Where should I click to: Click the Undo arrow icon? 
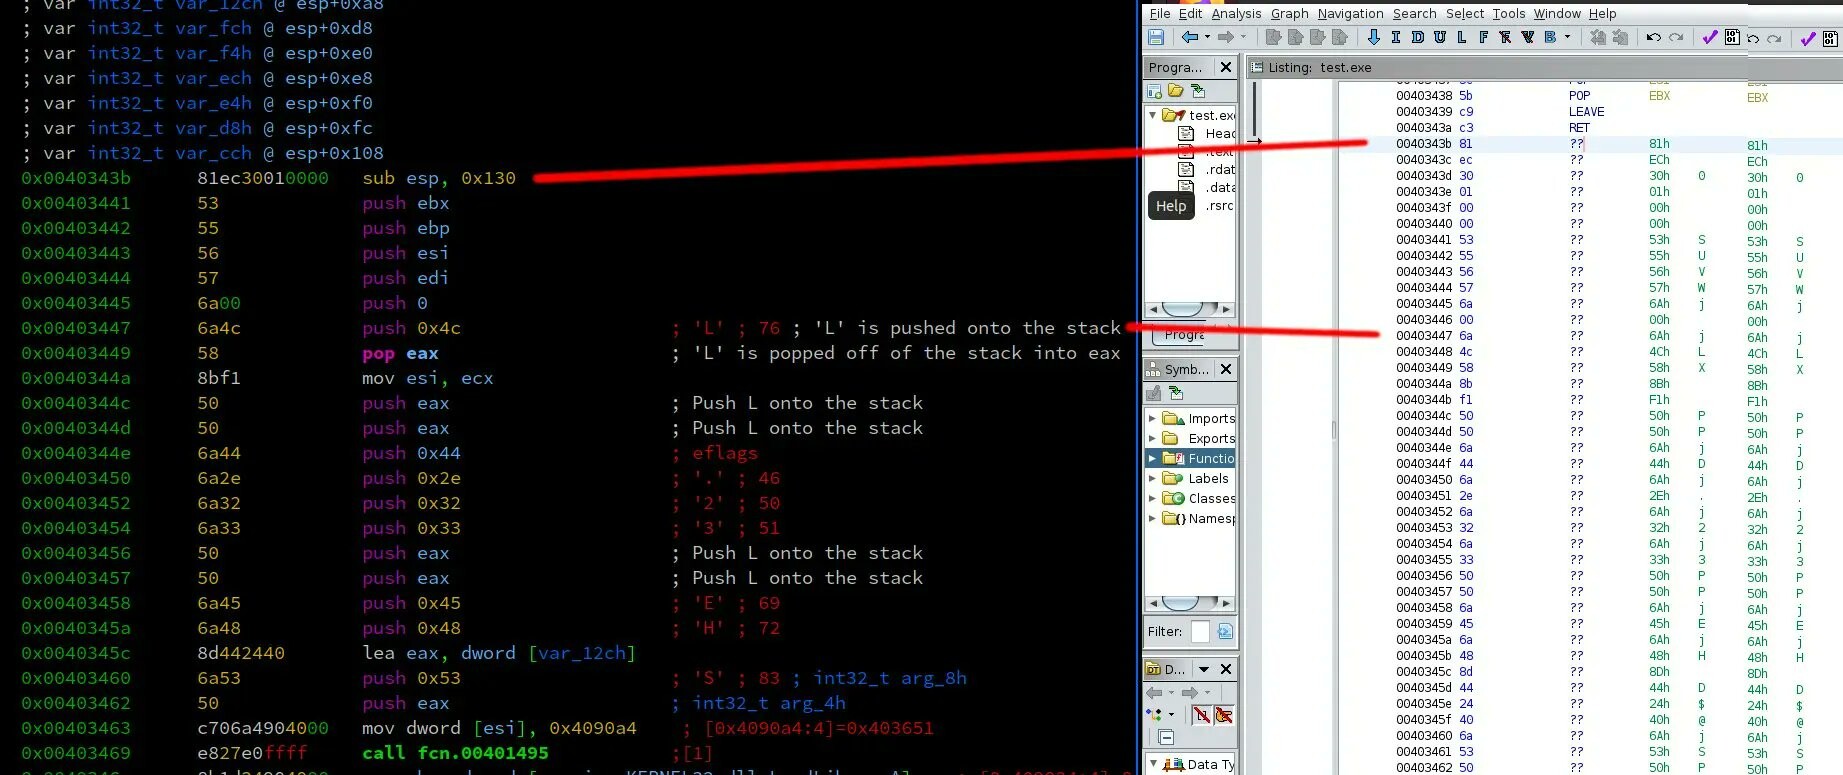(x=1653, y=38)
